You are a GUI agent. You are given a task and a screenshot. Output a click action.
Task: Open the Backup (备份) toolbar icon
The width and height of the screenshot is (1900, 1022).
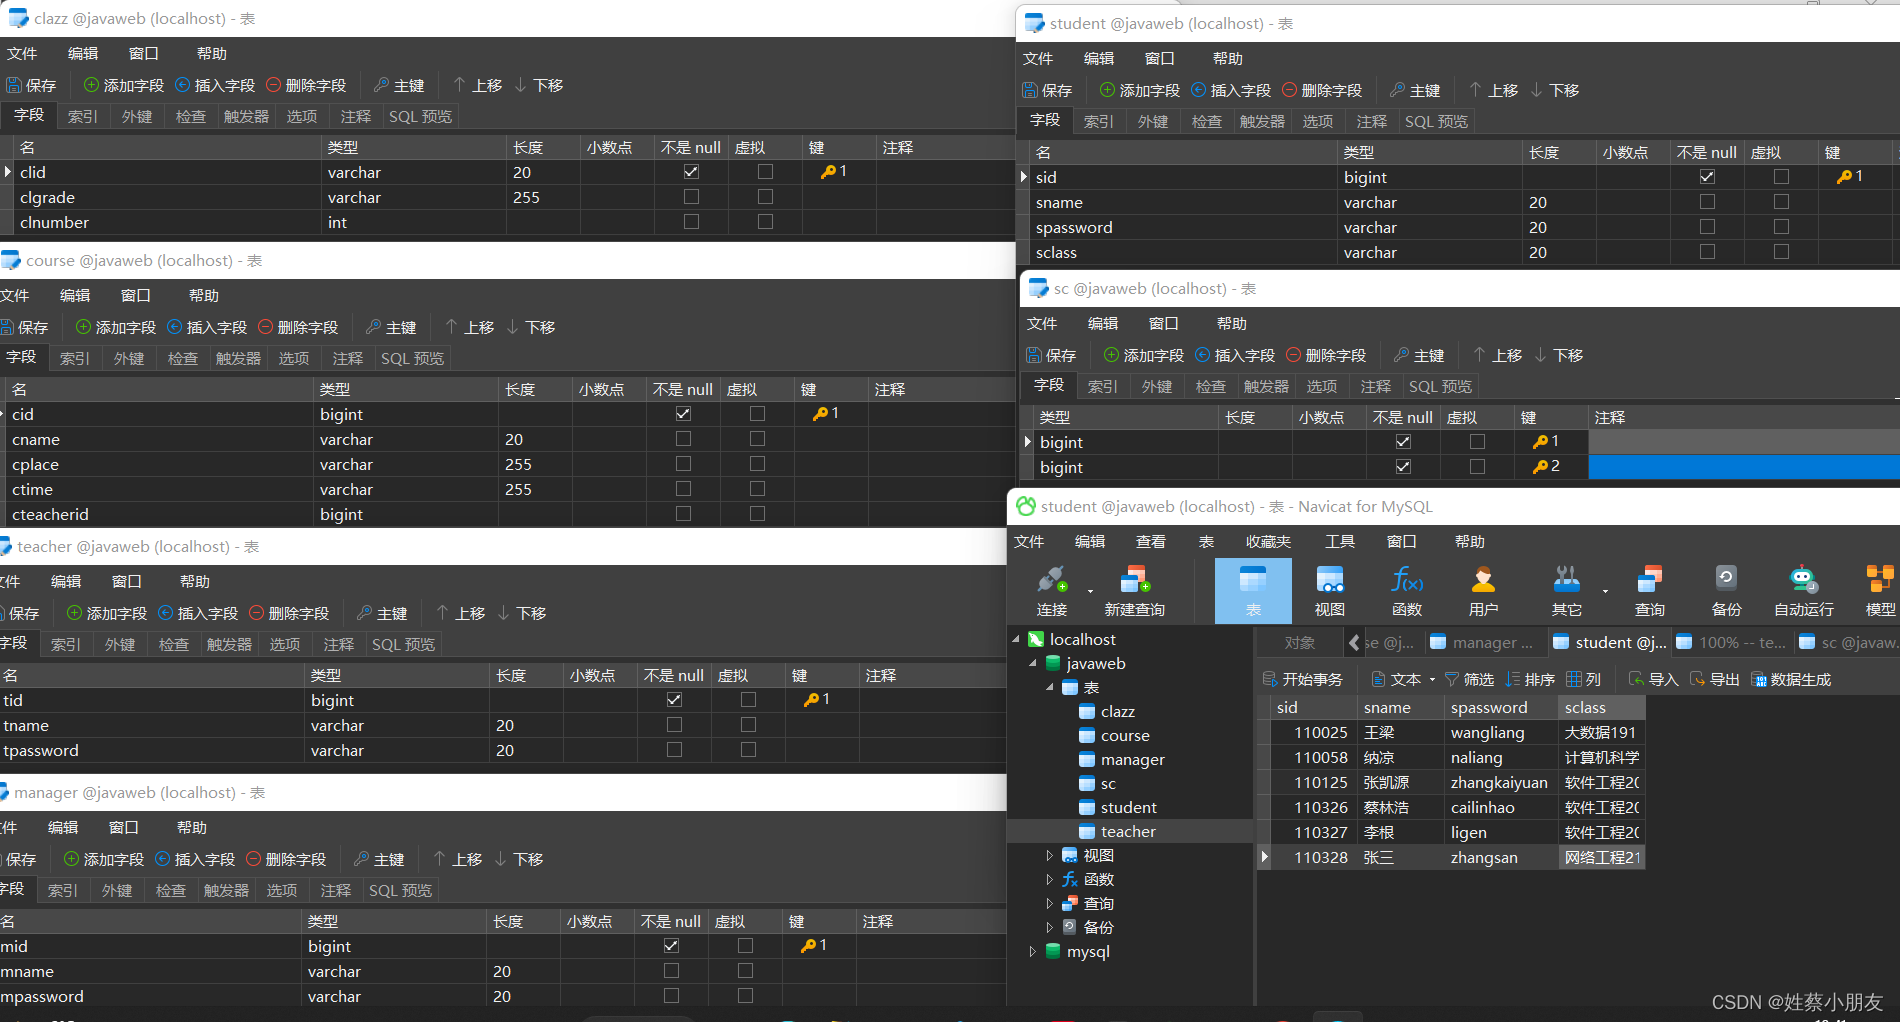1726,590
